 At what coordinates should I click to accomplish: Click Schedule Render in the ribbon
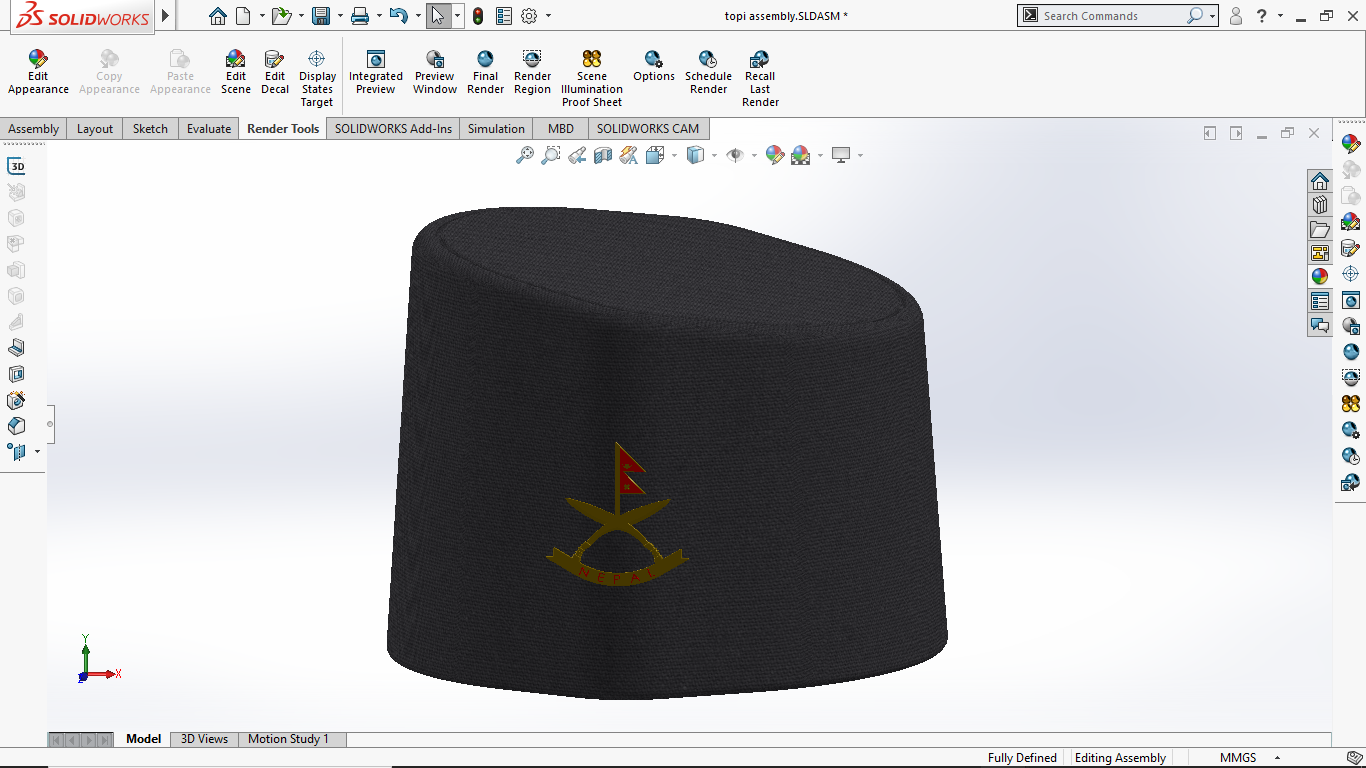pos(708,73)
